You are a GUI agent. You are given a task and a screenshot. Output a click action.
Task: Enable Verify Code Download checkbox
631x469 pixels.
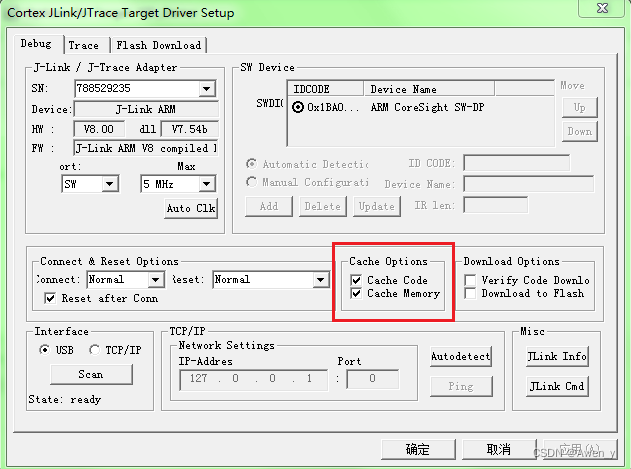pyautogui.click(x=470, y=280)
